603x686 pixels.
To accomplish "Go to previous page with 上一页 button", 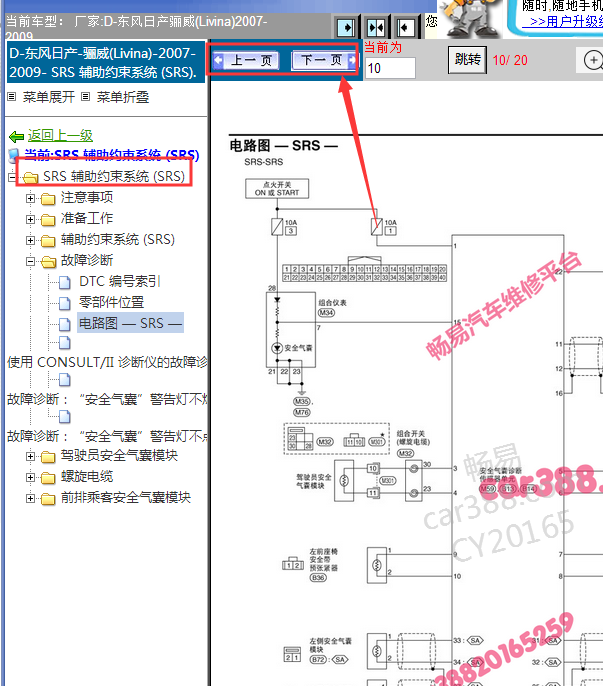I will pos(246,60).
